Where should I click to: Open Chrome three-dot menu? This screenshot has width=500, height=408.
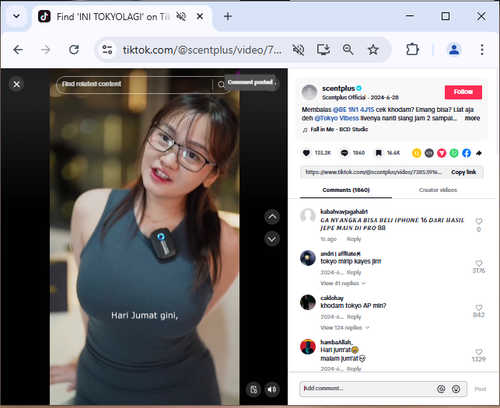(482, 50)
